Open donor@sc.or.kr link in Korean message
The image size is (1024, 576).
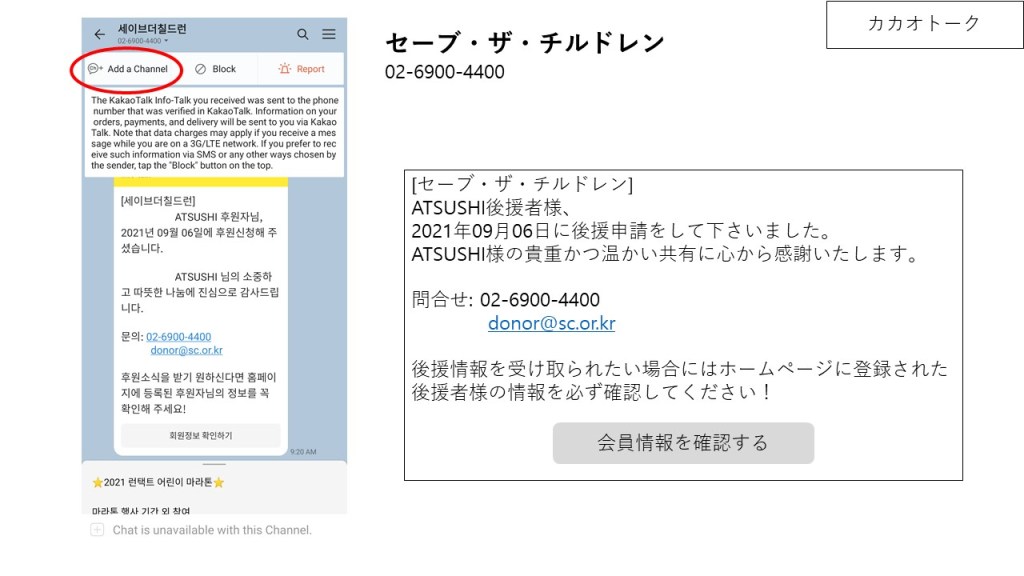pyautogui.click(x=186, y=351)
